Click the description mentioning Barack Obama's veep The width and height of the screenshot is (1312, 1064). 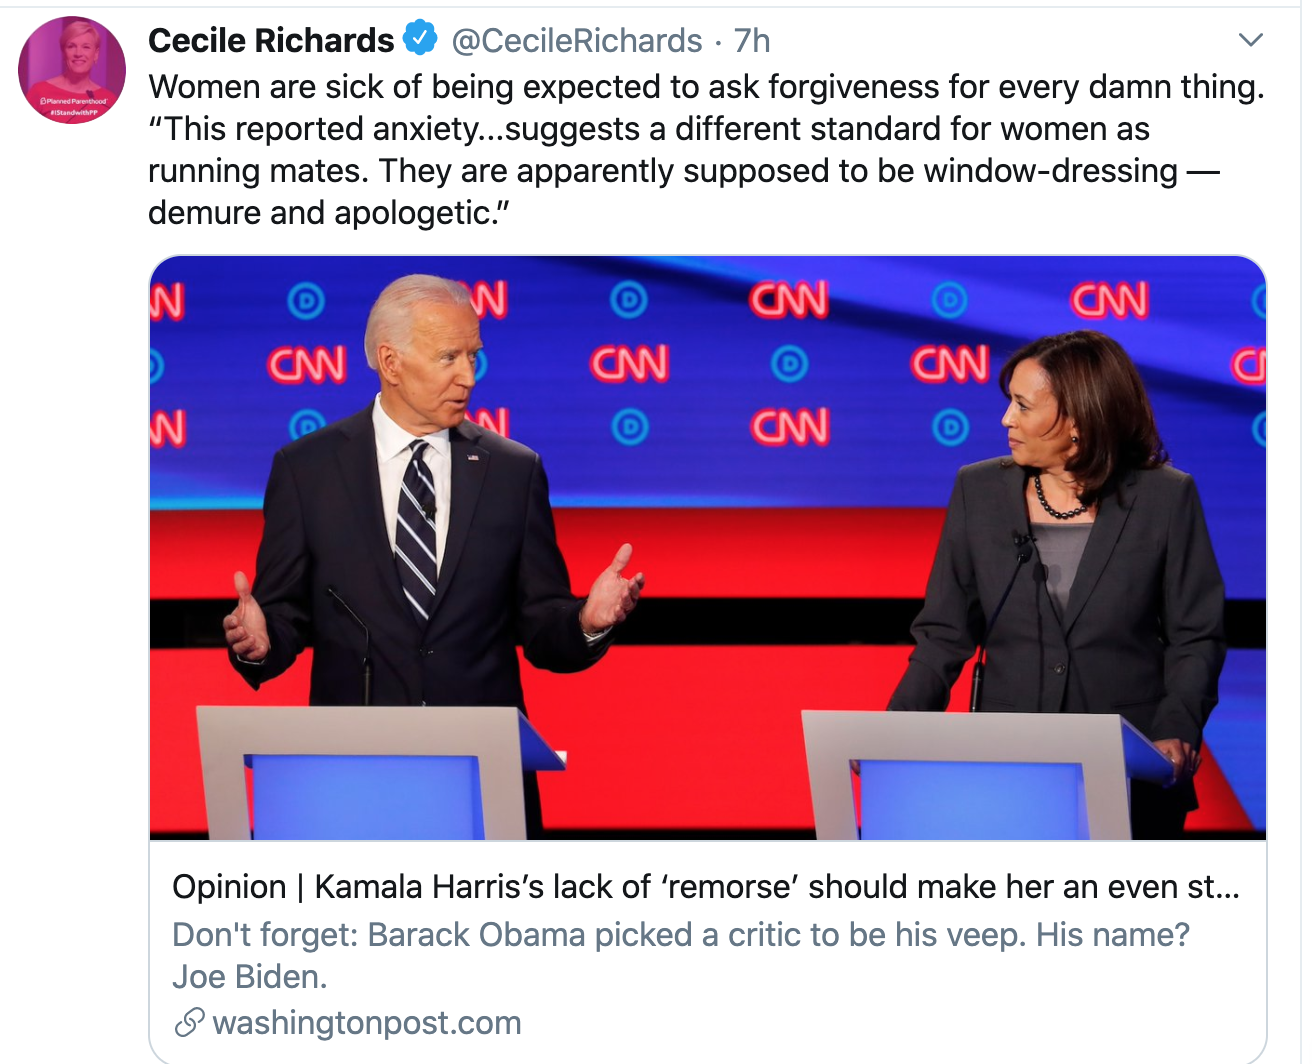point(681,955)
